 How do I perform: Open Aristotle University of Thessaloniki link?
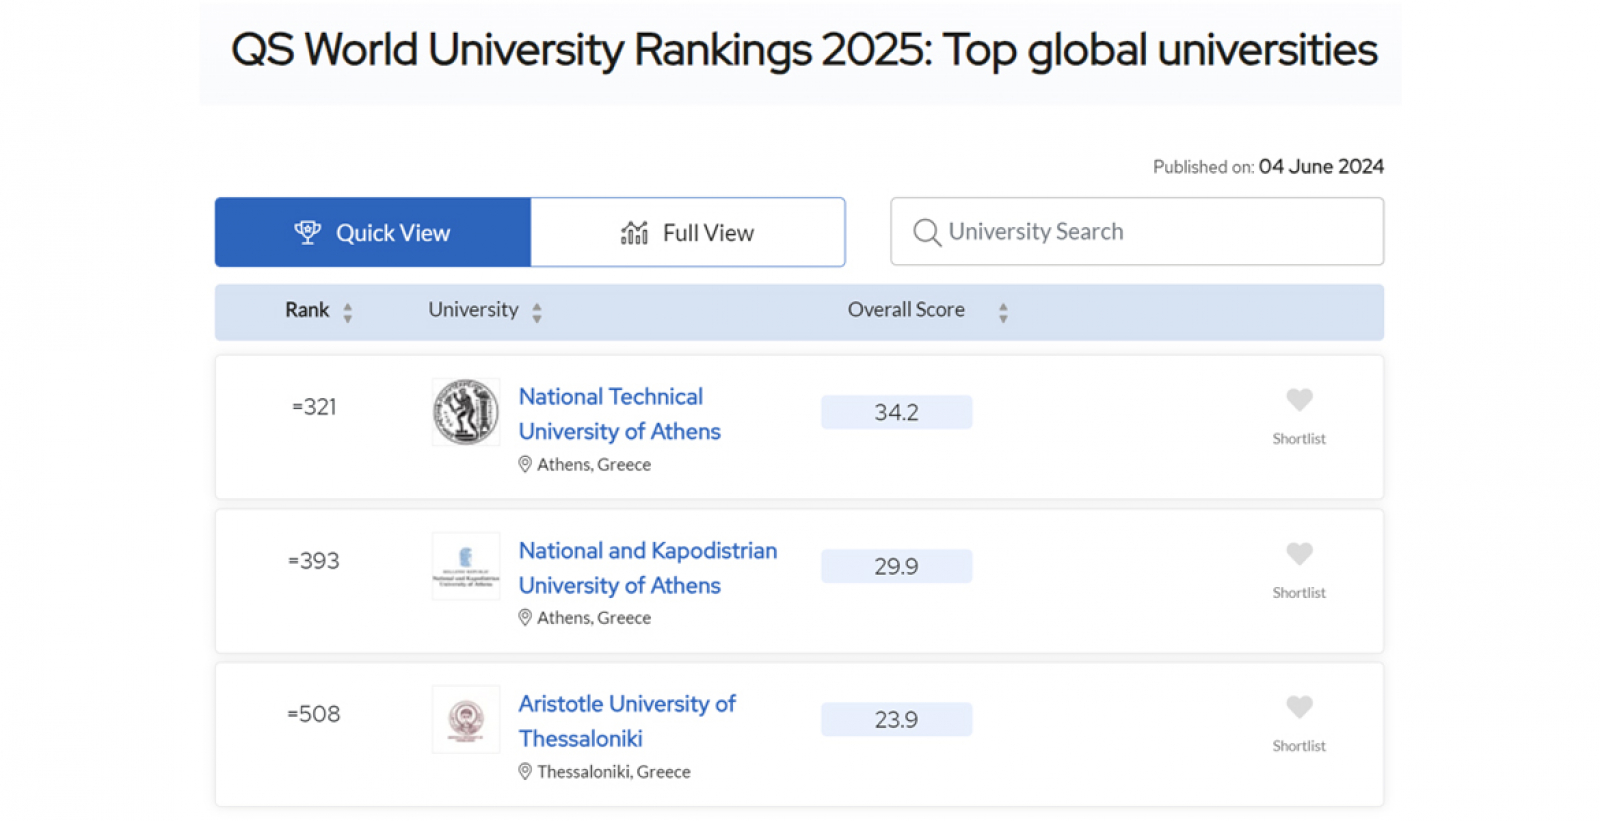[626, 721]
